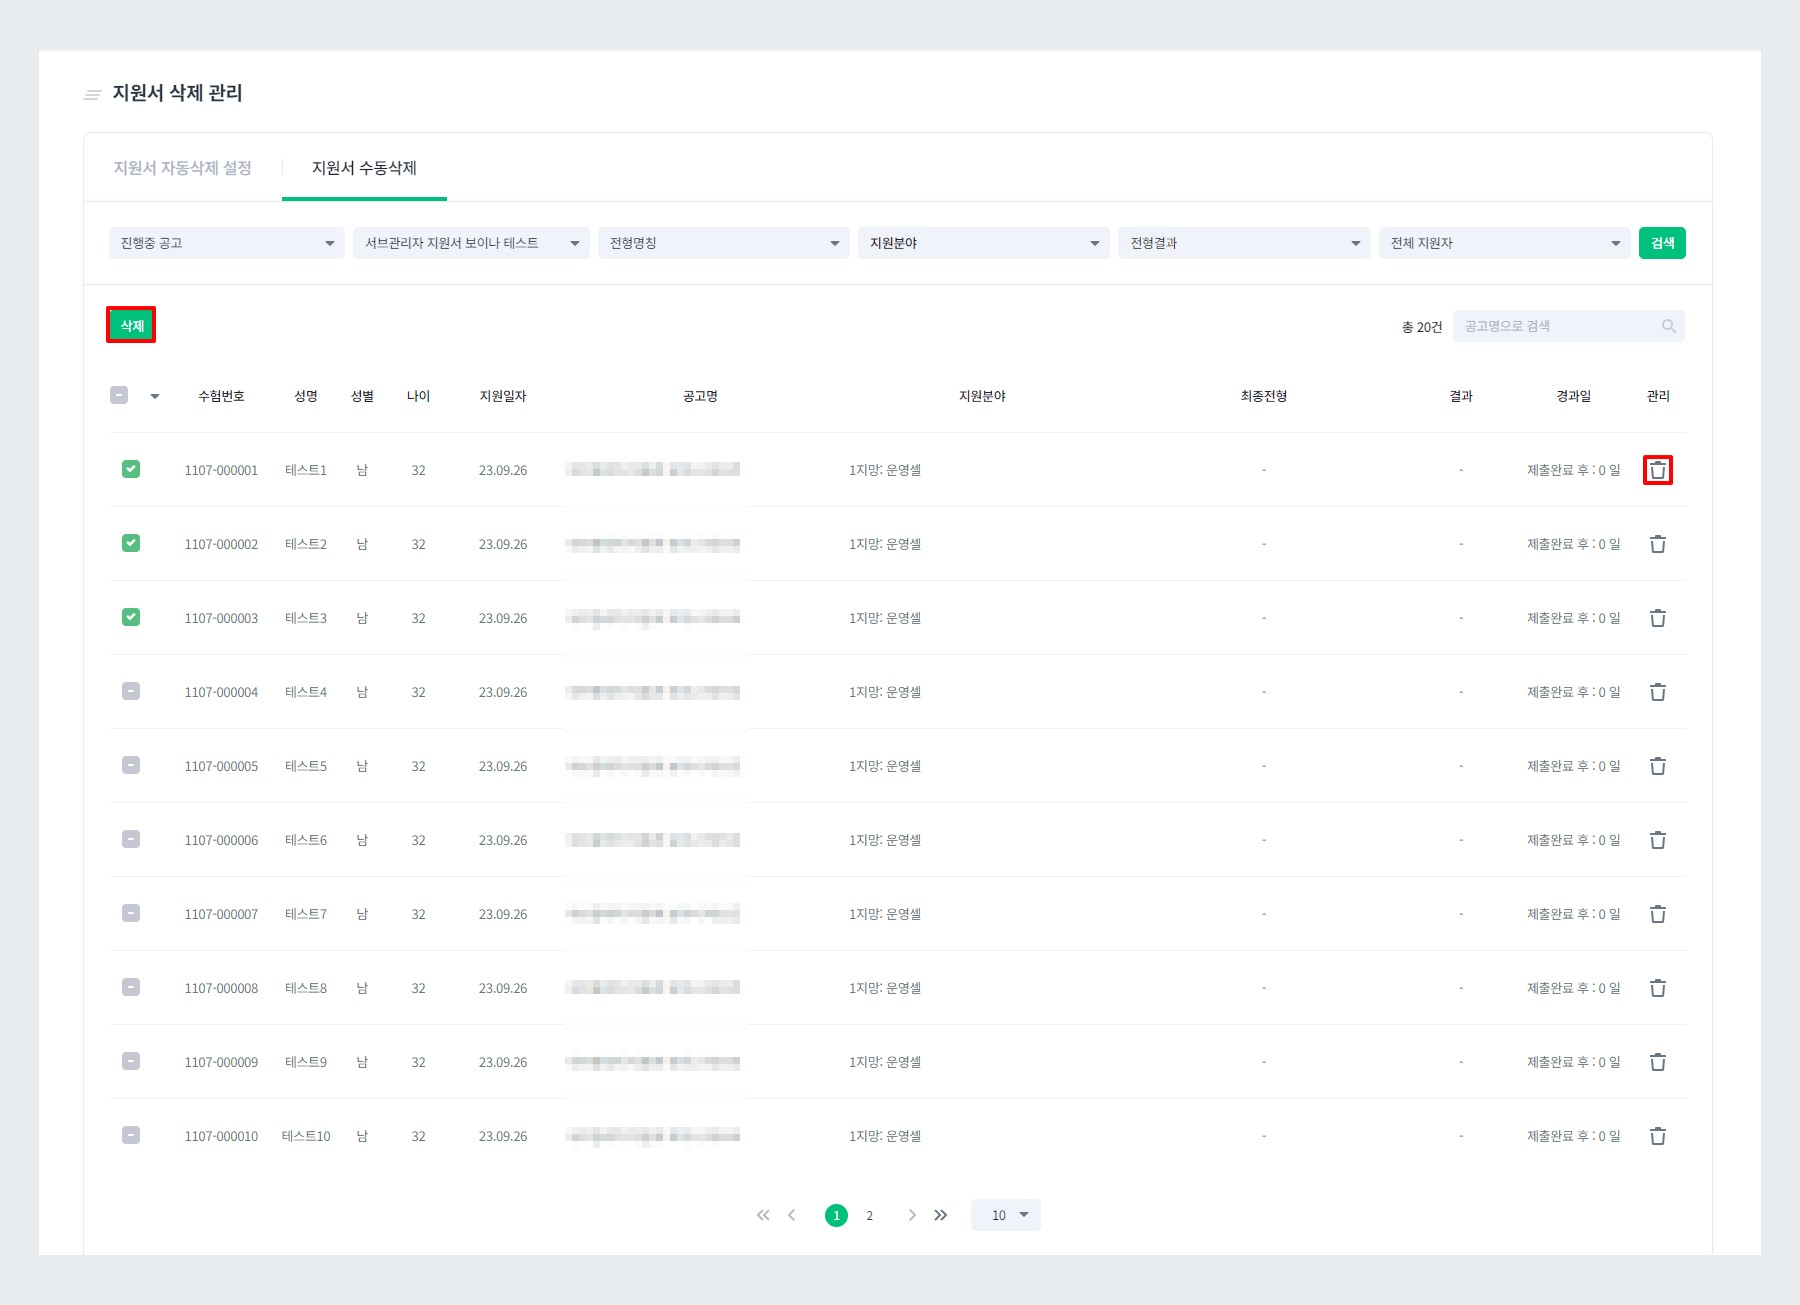Click the search magnifier icon
This screenshot has width=1800, height=1305.
click(1668, 326)
